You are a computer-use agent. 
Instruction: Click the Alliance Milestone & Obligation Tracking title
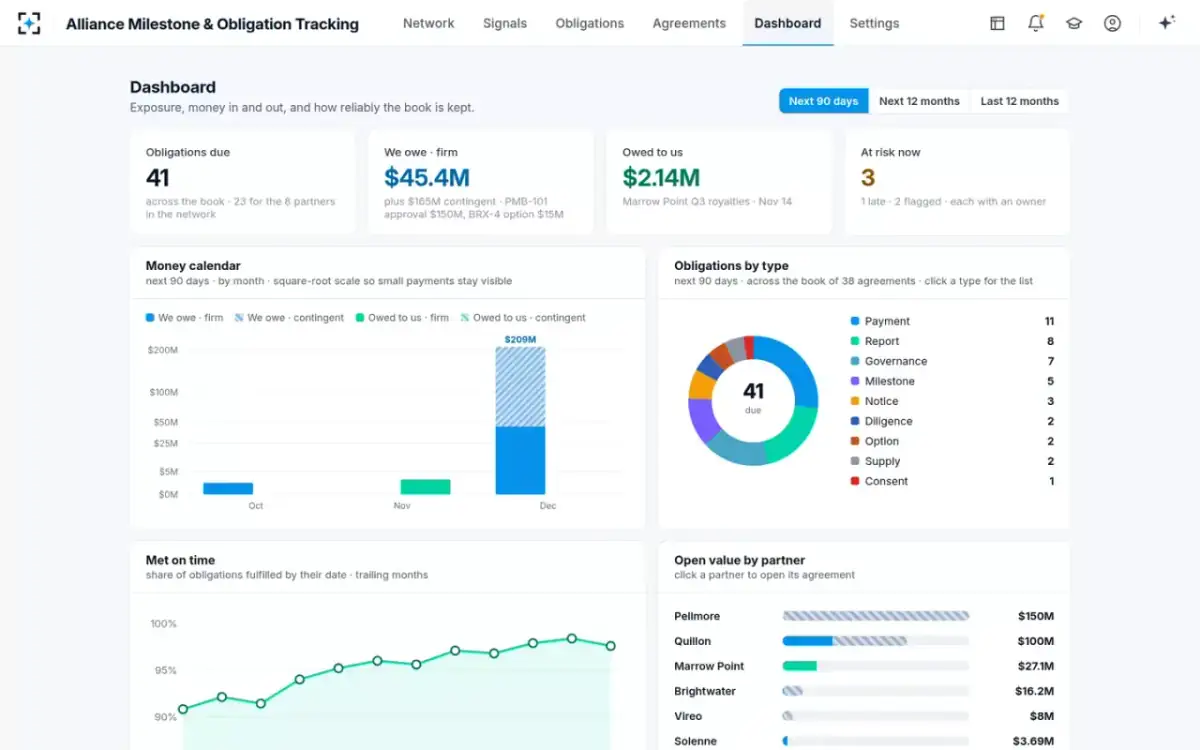(212, 24)
